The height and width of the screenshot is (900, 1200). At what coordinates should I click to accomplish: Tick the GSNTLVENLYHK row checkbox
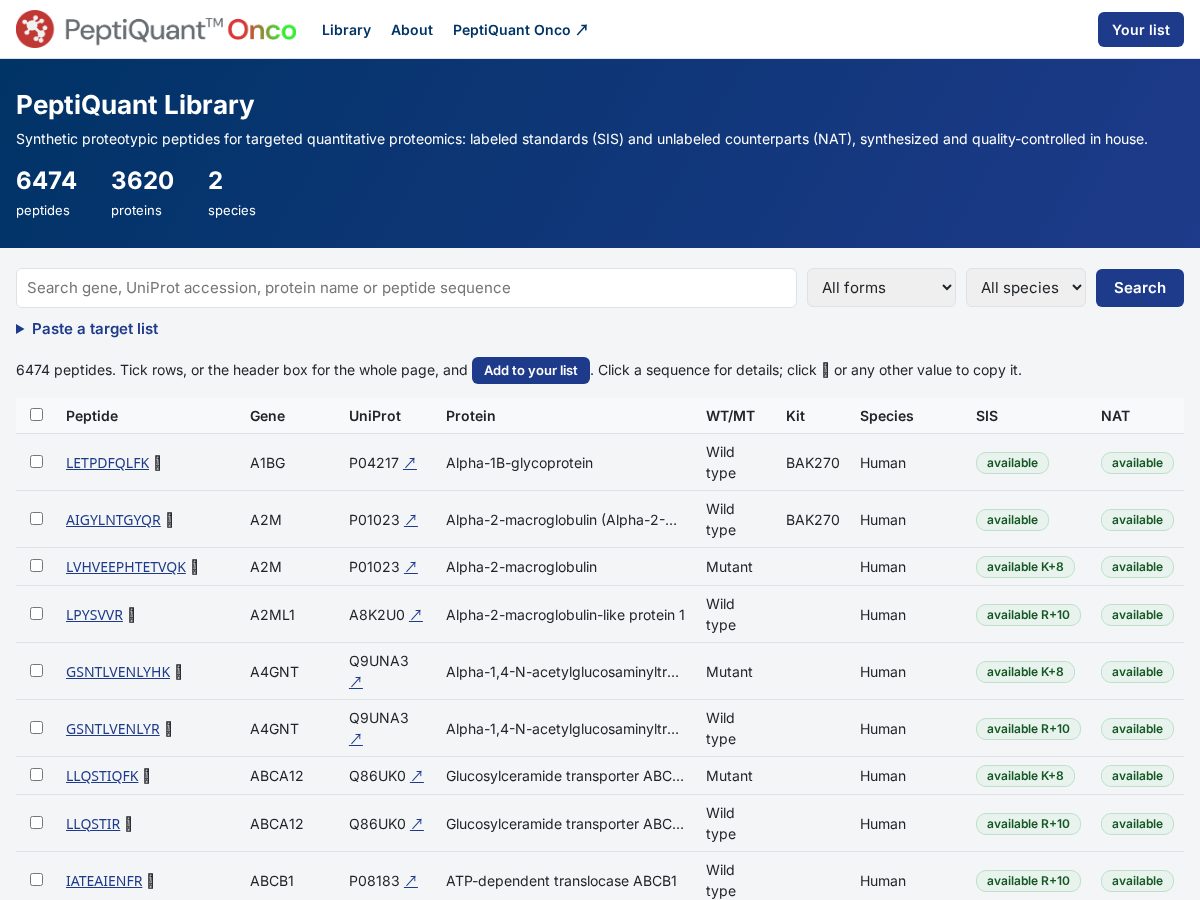37,671
